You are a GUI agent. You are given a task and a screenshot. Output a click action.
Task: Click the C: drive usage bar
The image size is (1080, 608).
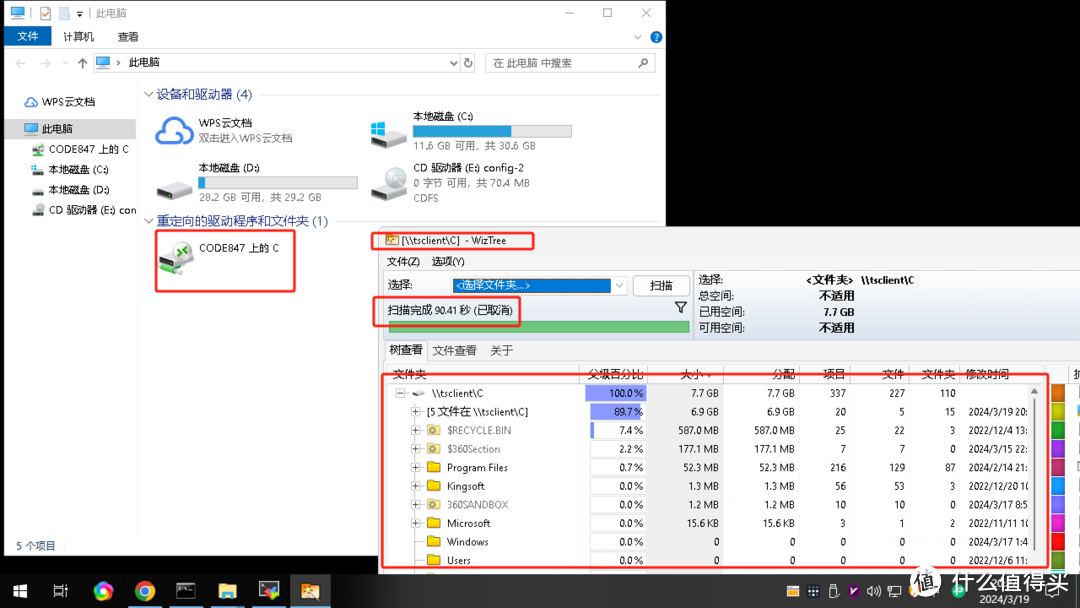click(492, 131)
